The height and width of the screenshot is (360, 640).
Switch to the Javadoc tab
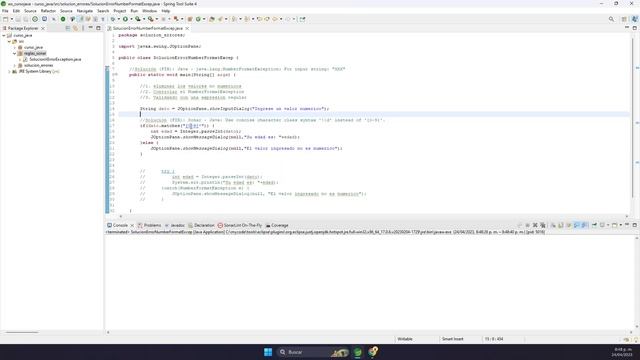coord(175,225)
